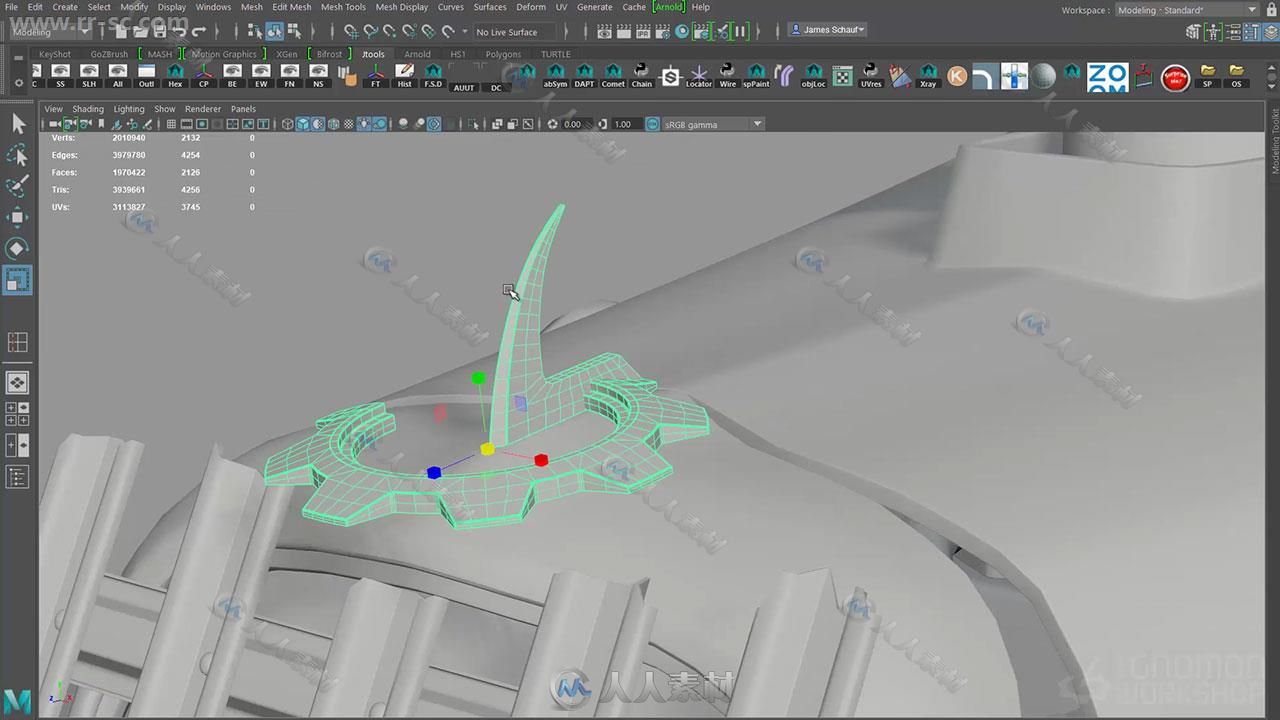Viewport: 1280px width, 720px height.
Task: Click the objLoc shelf icon
Action: point(813,76)
